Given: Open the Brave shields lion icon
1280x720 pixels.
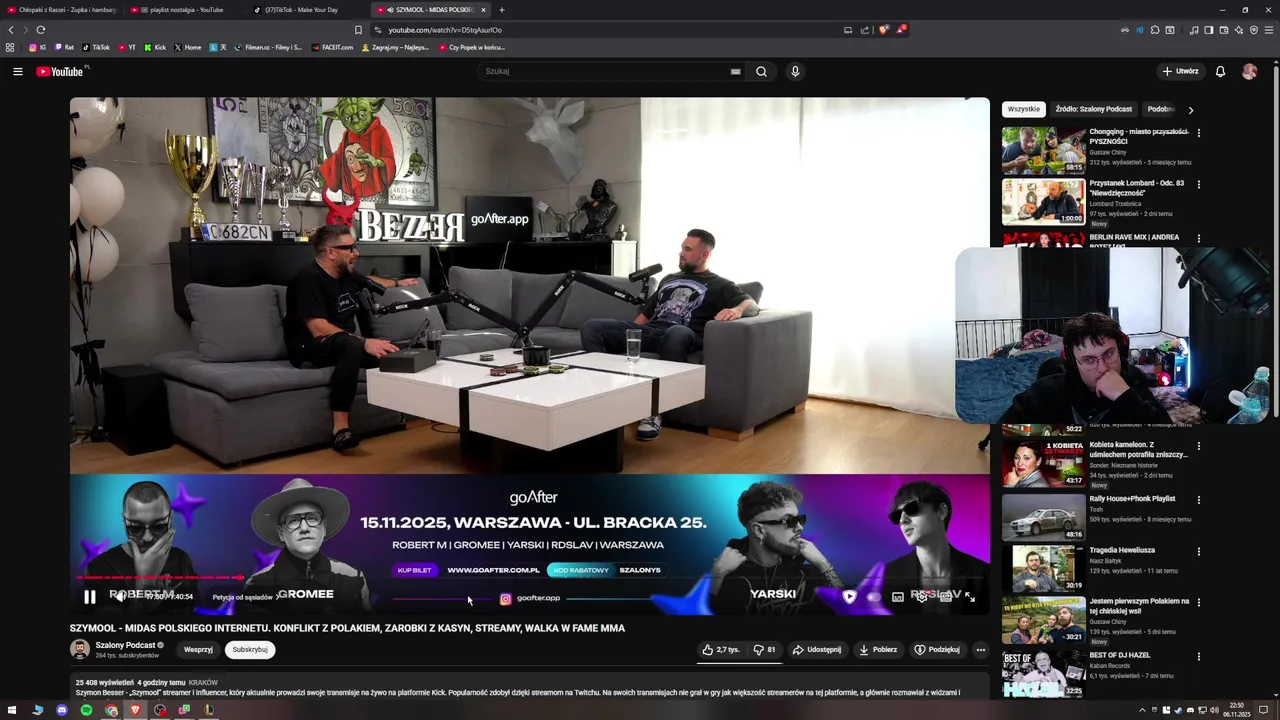Looking at the screenshot, I should tap(883, 30).
